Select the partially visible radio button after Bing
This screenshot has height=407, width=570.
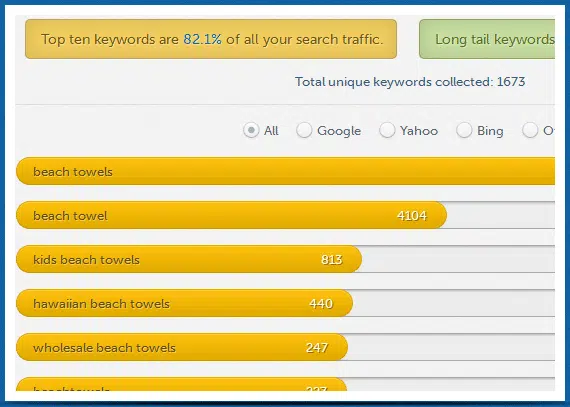pyautogui.click(x=530, y=130)
